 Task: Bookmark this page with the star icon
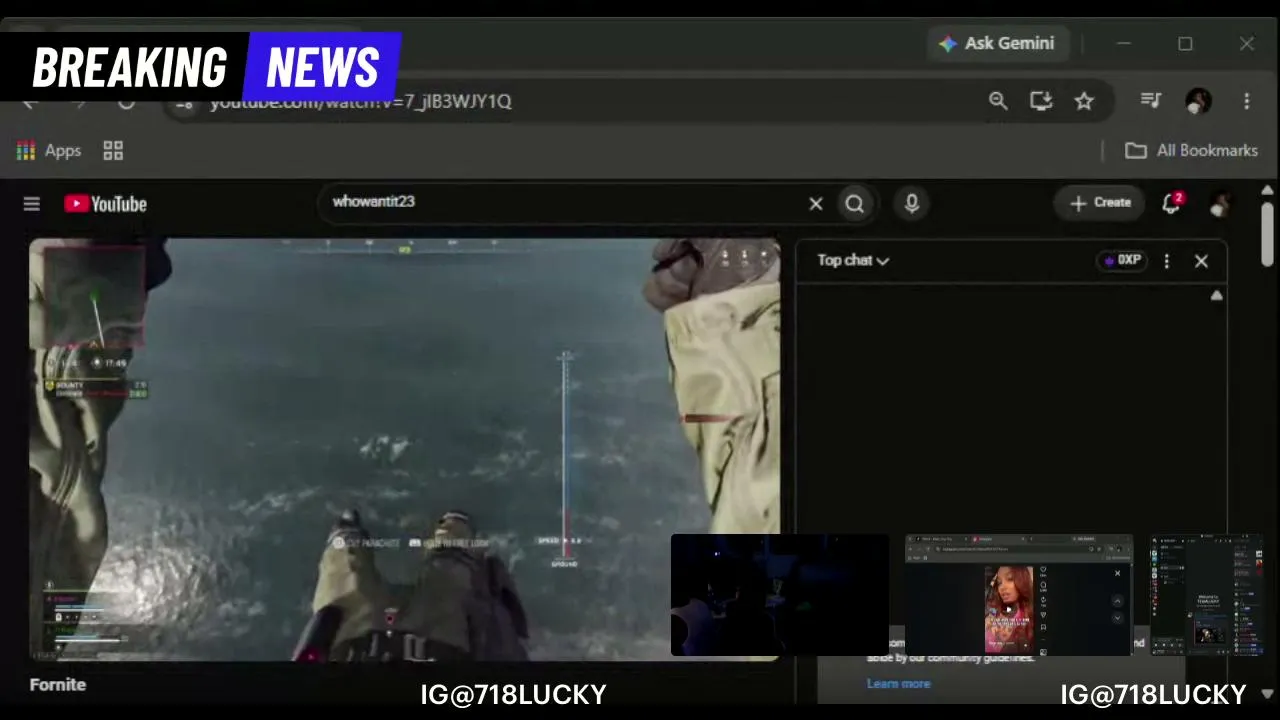tap(1084, 100)
